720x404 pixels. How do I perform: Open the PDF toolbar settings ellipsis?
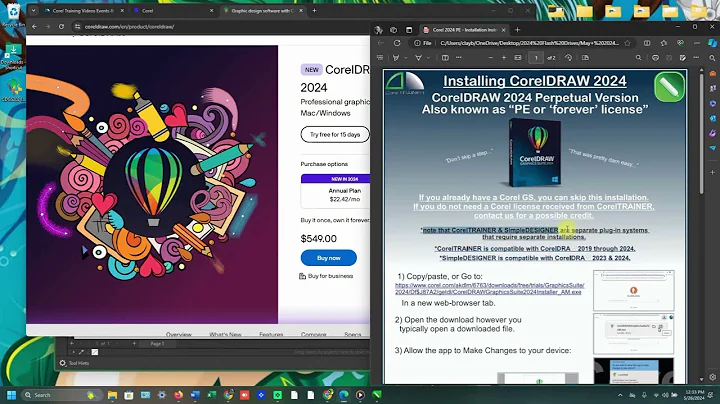click(x=697, y=58)
